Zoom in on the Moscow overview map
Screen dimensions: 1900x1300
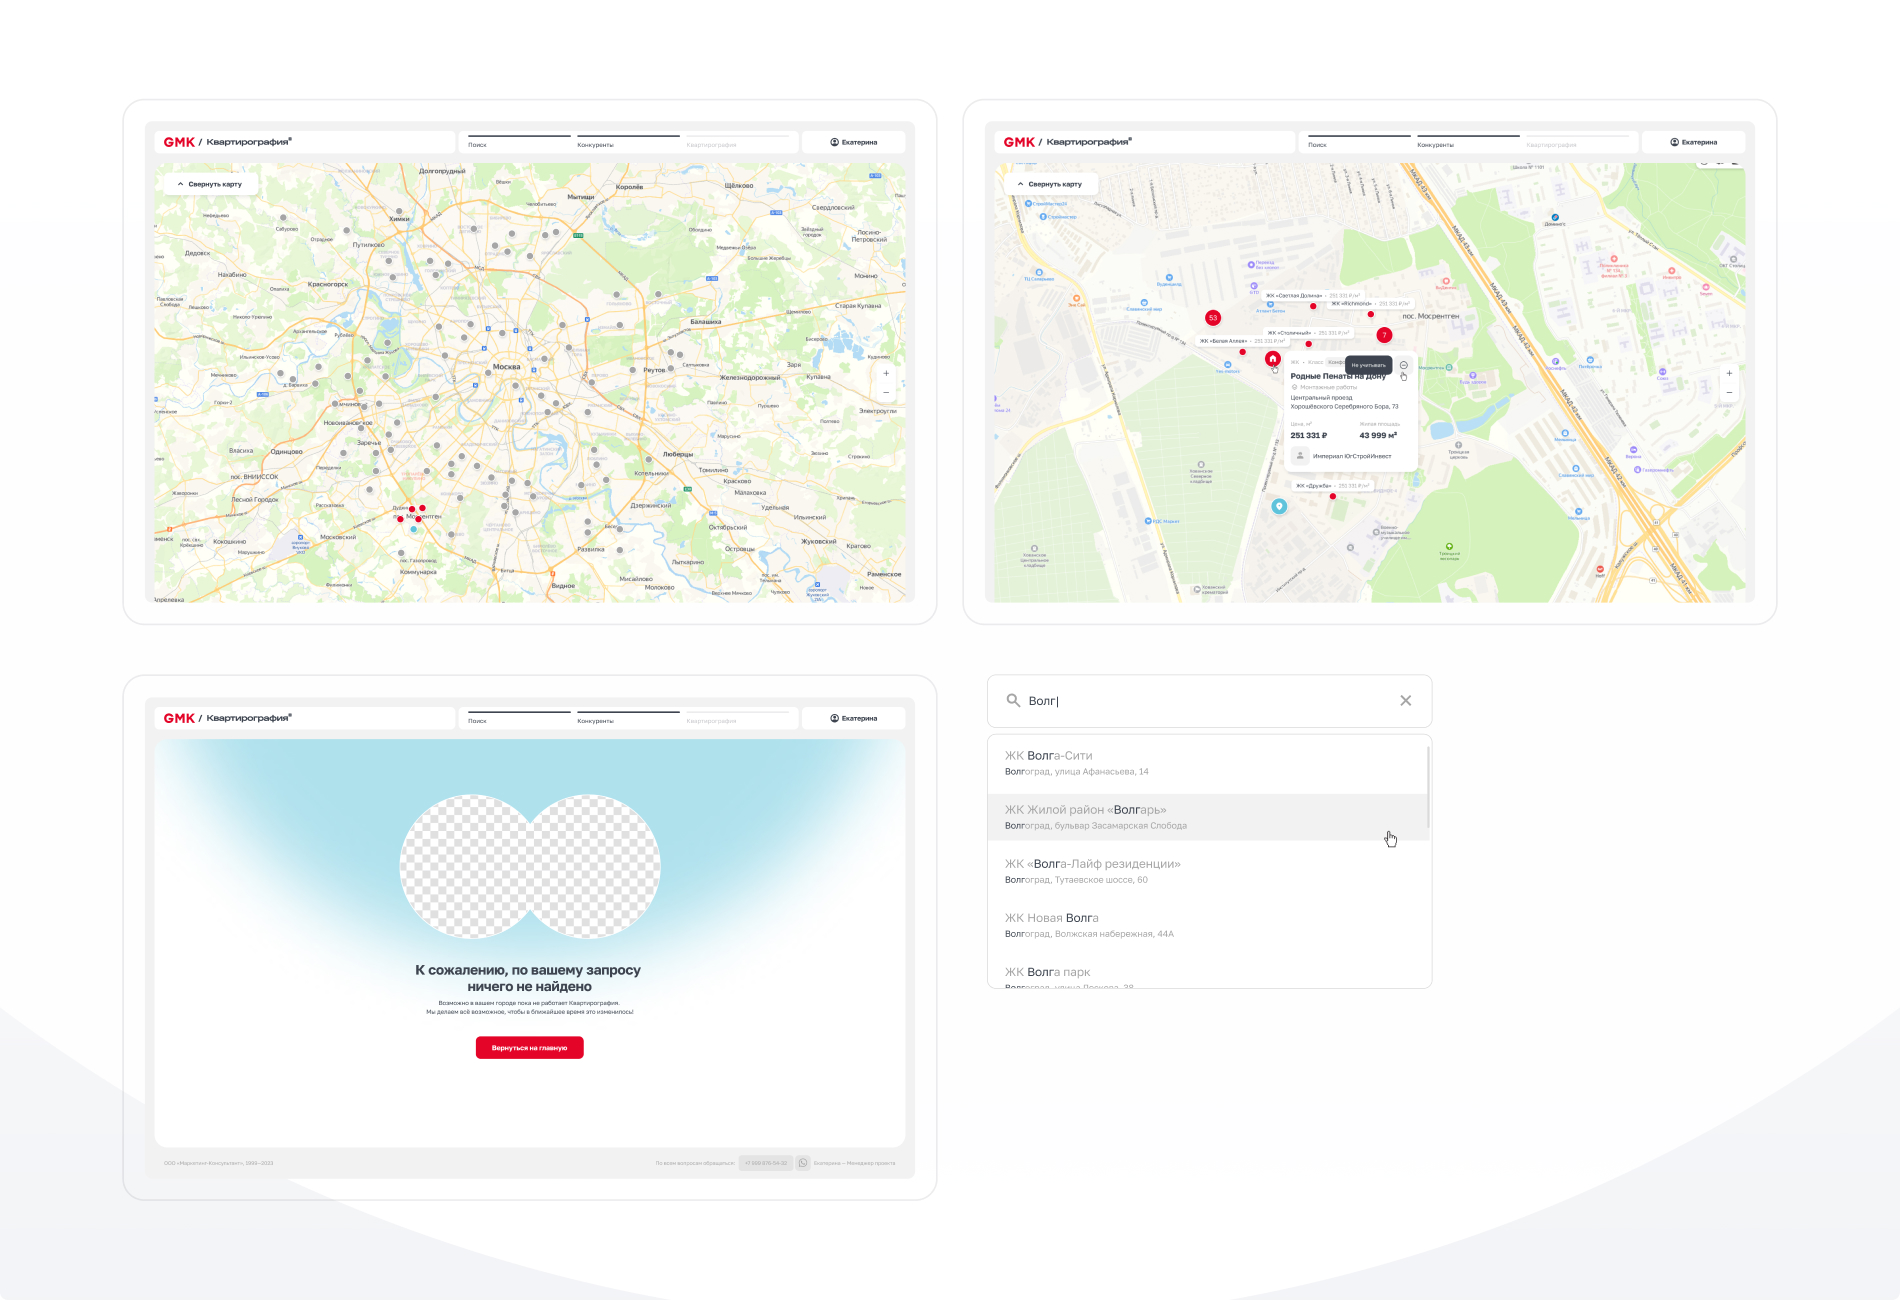pyautogui.click(x=886, y=374)
